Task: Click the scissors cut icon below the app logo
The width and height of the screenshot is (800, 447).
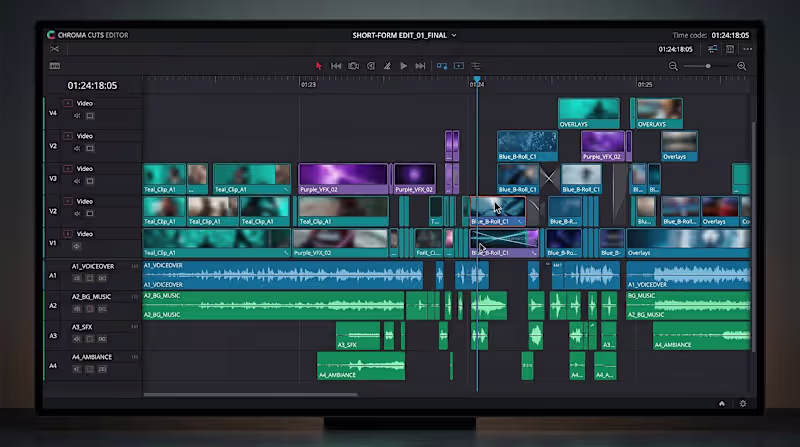Action: coord(54,49)
